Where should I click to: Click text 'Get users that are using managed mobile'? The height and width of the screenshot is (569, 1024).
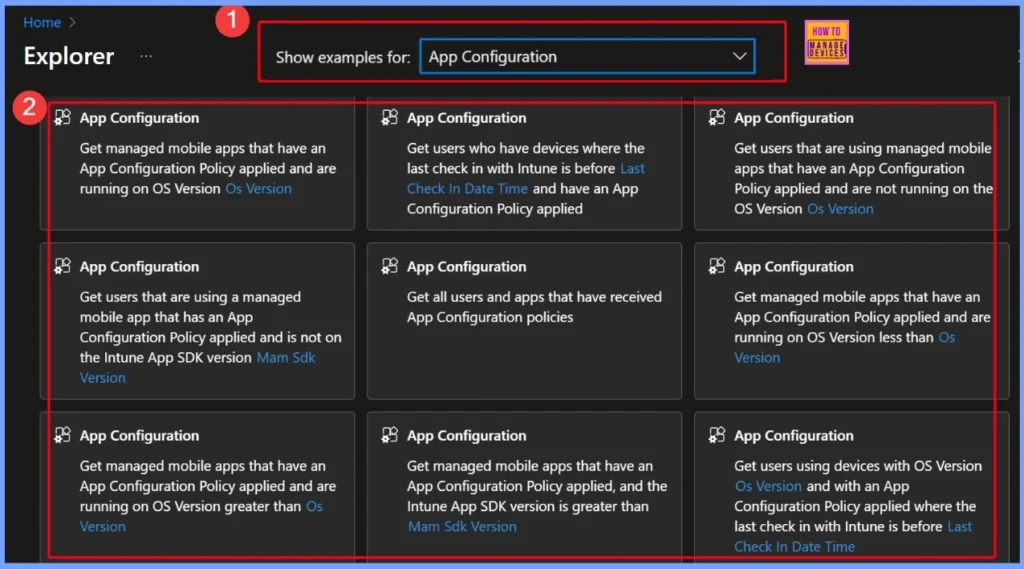click(x=863, y=148)
